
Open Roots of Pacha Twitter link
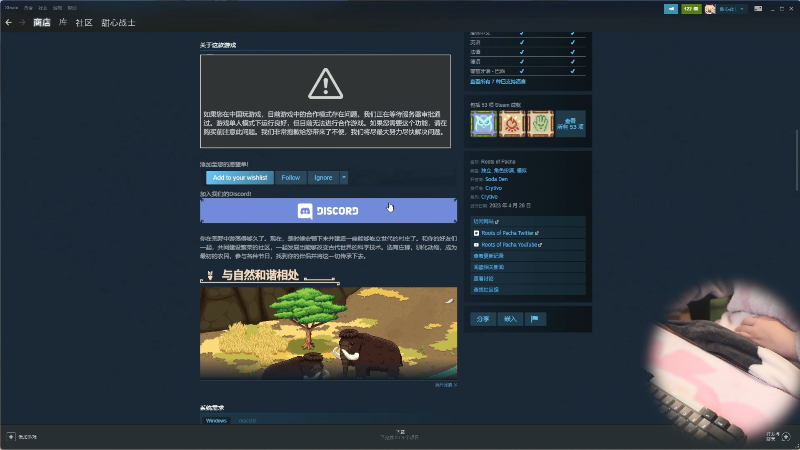pyautogui.click(x=528, y=233)
